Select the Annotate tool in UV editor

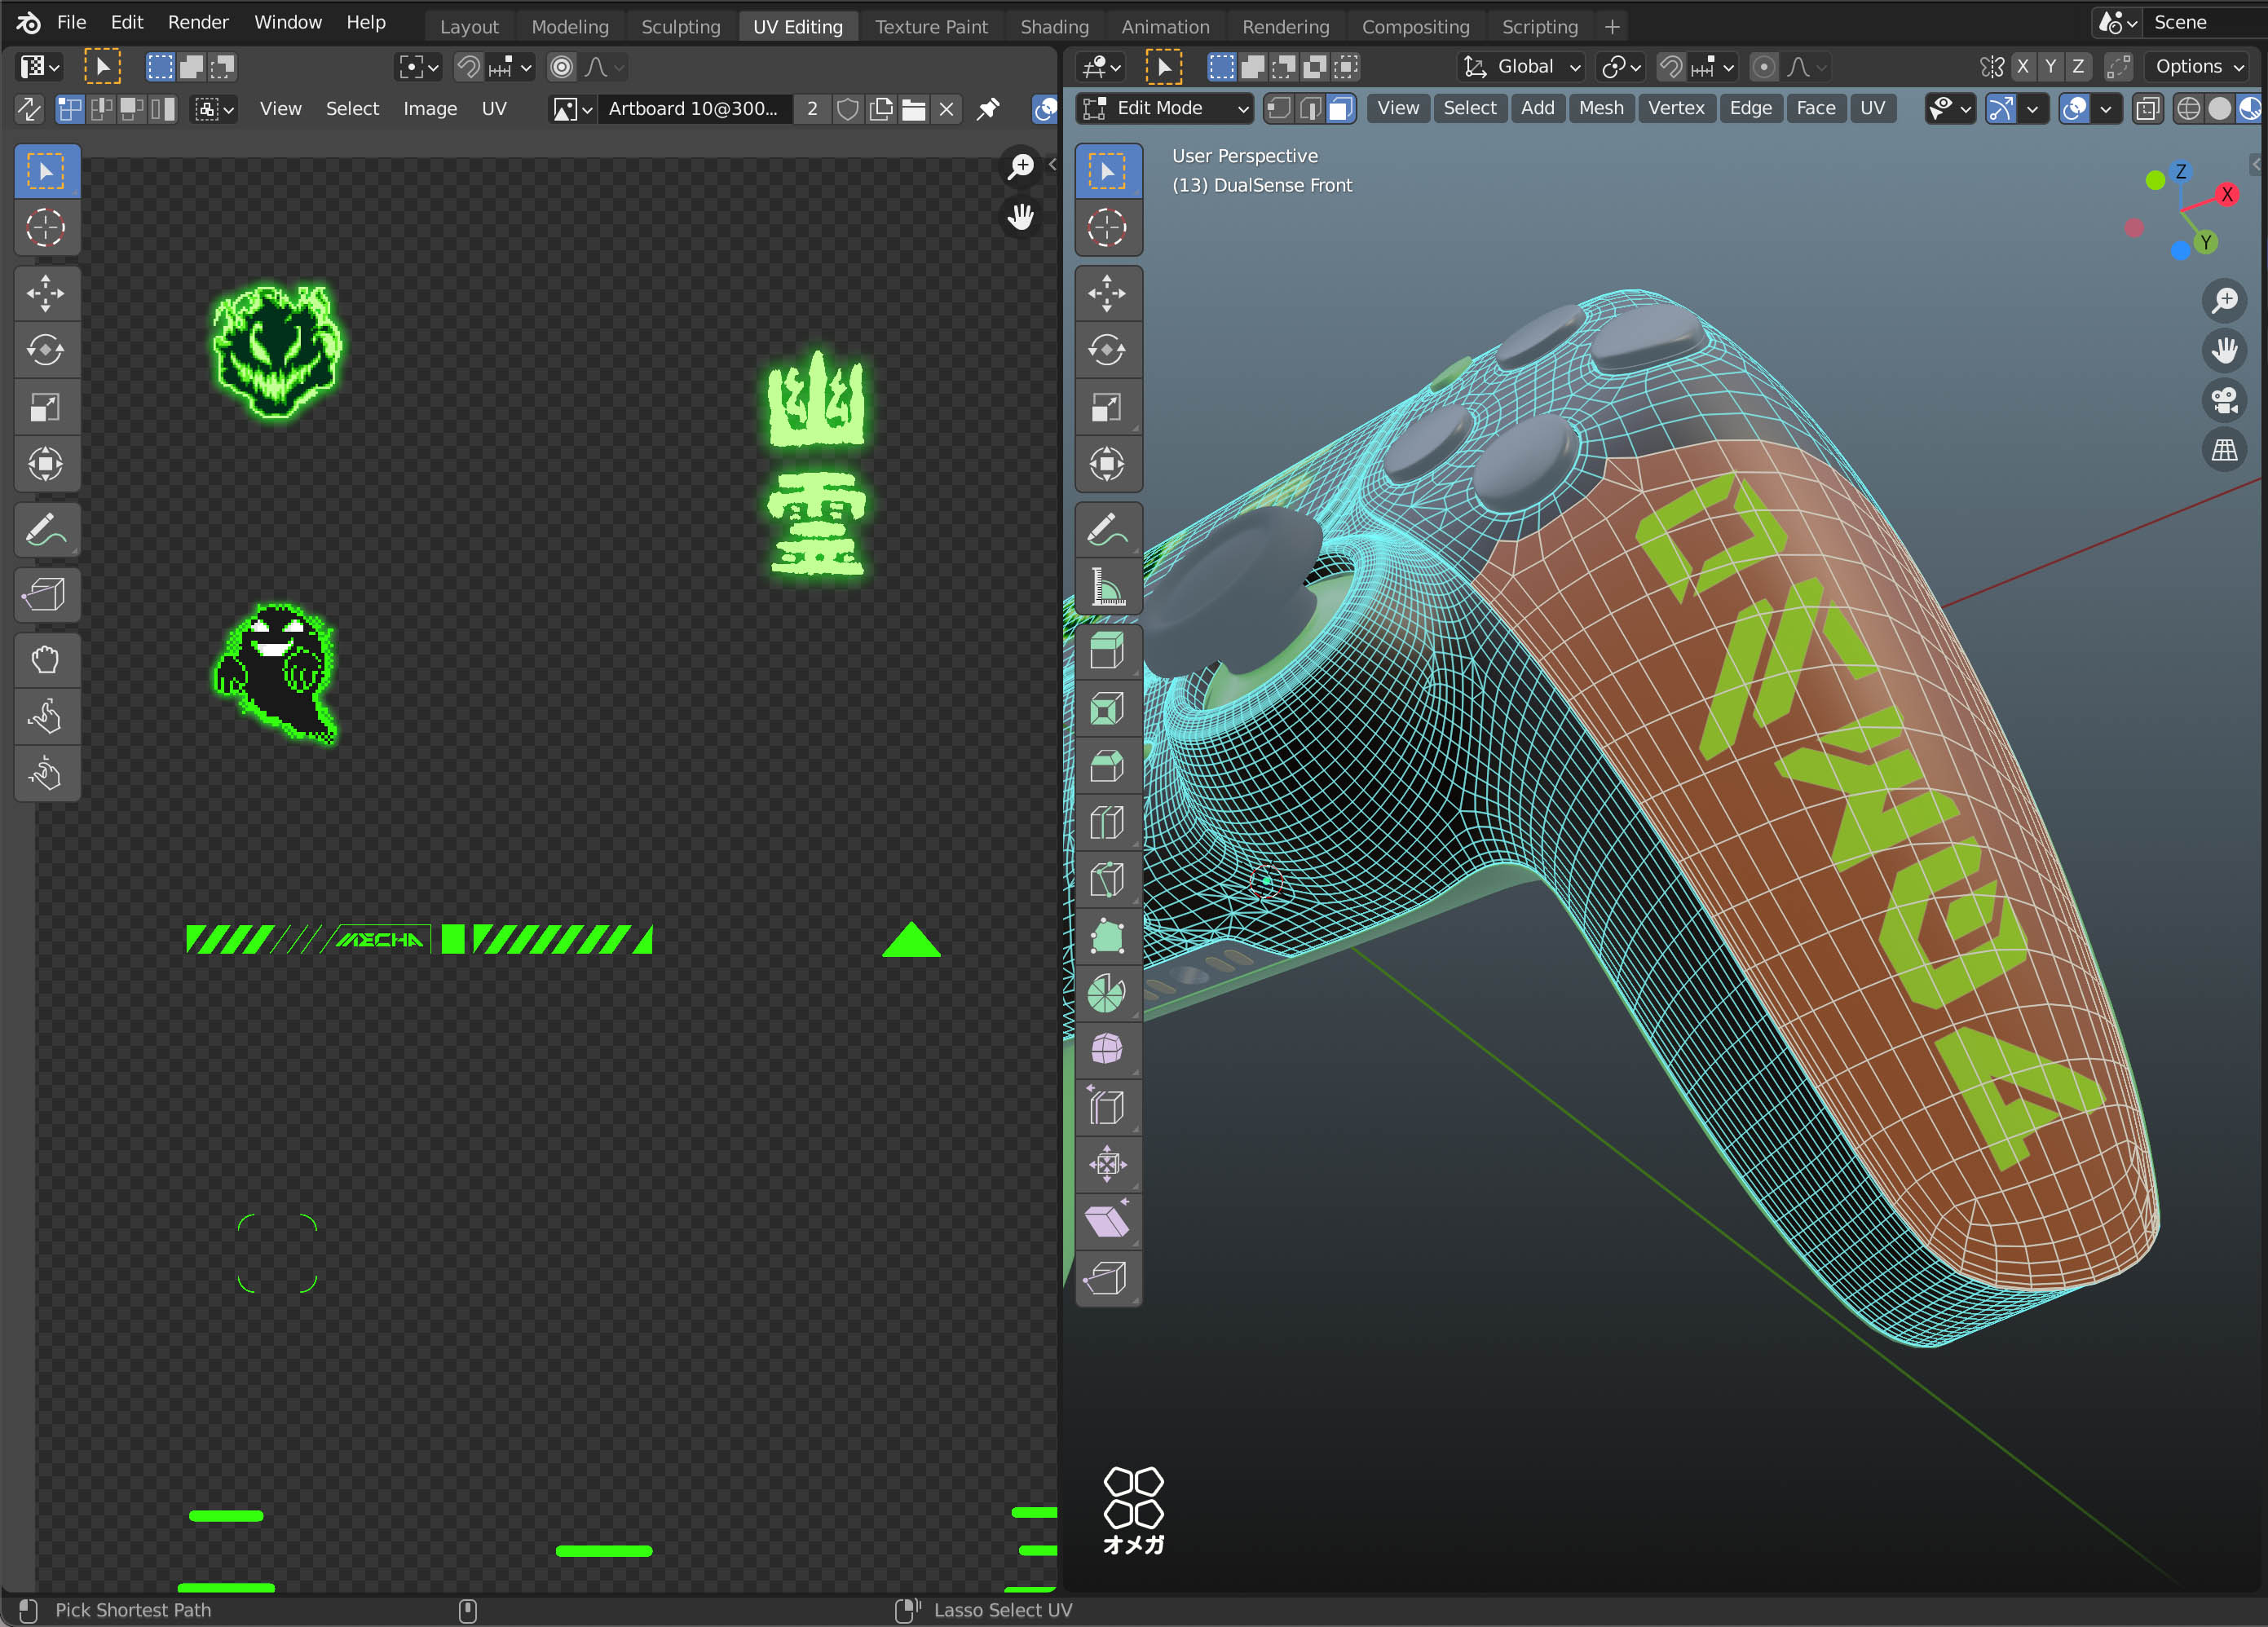coord(46,530)
